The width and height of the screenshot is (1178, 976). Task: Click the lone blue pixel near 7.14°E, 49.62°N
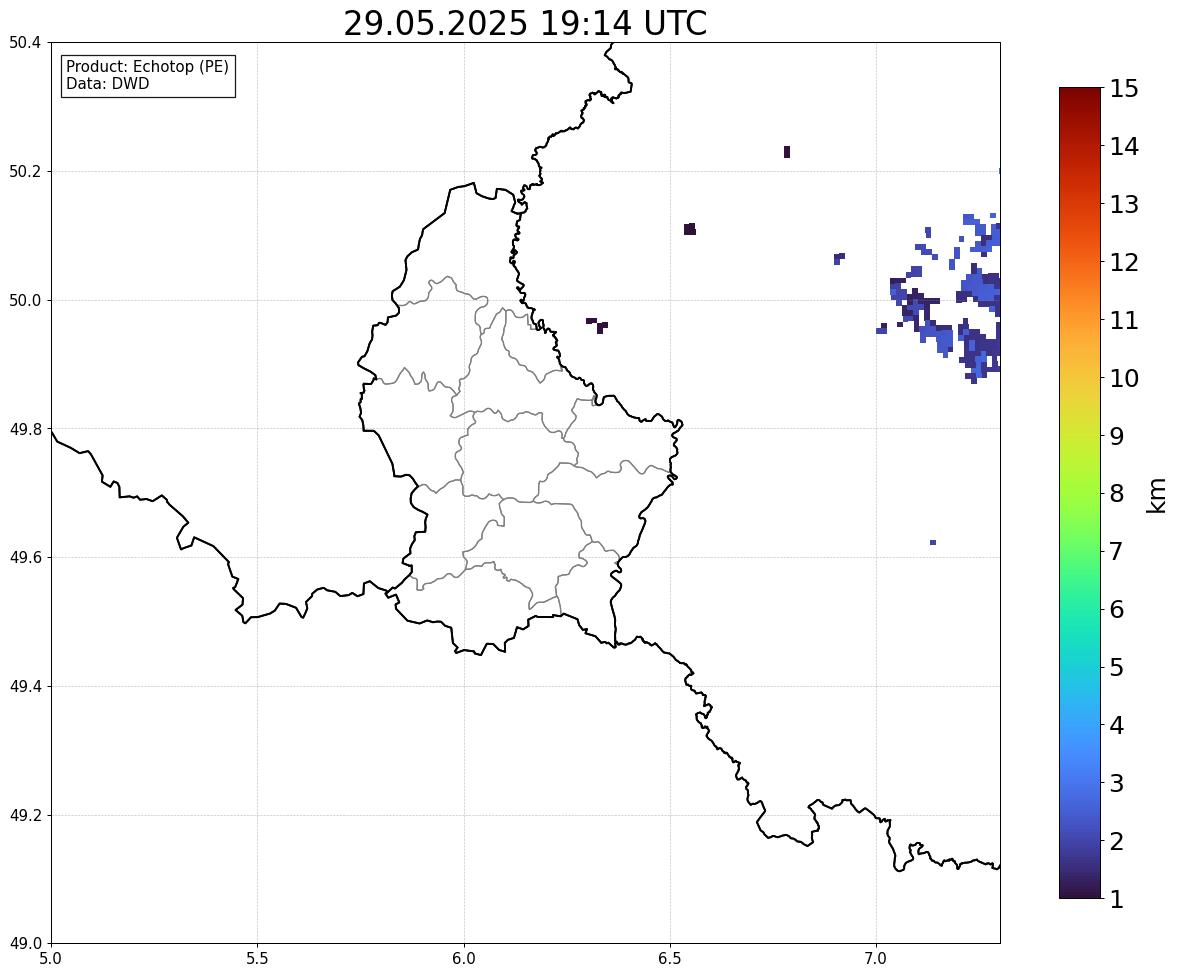tap(932, 542)
